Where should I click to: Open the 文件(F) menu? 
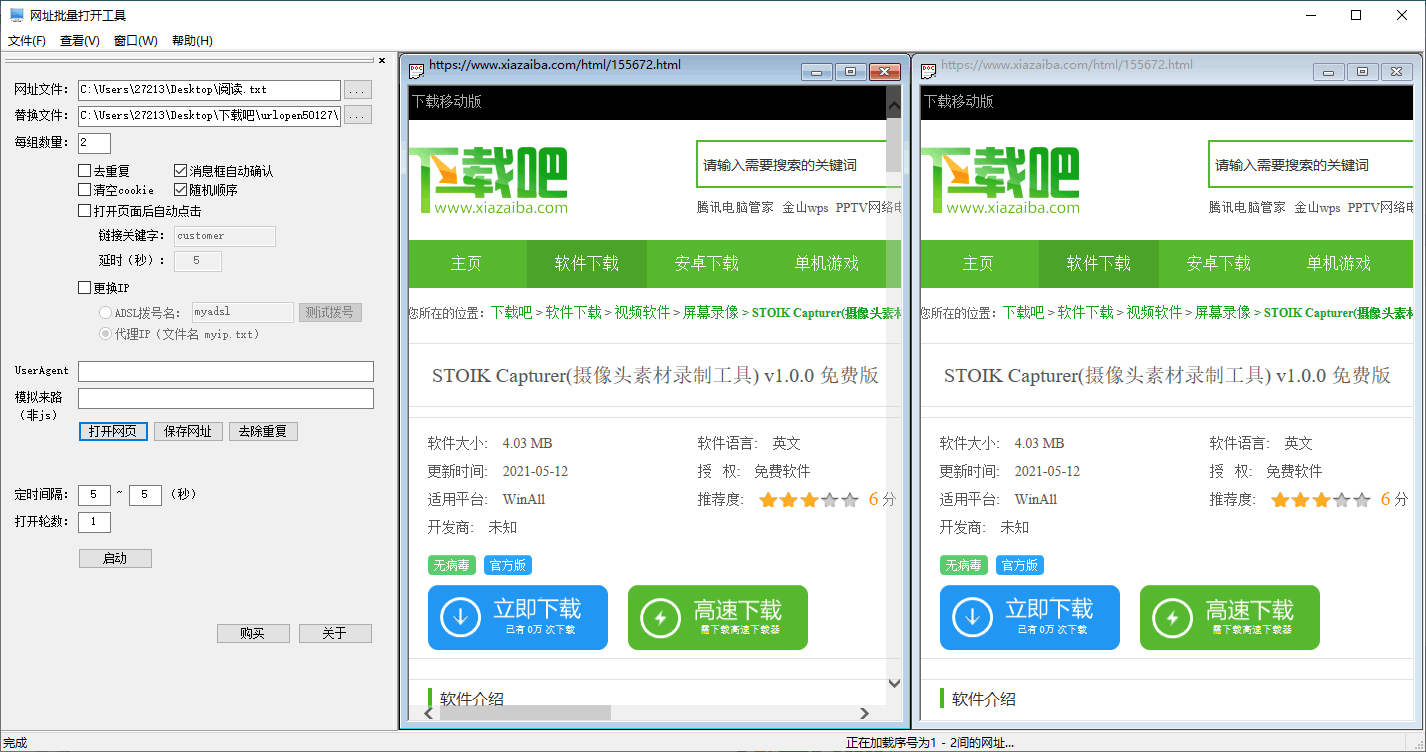click(27, 41)
